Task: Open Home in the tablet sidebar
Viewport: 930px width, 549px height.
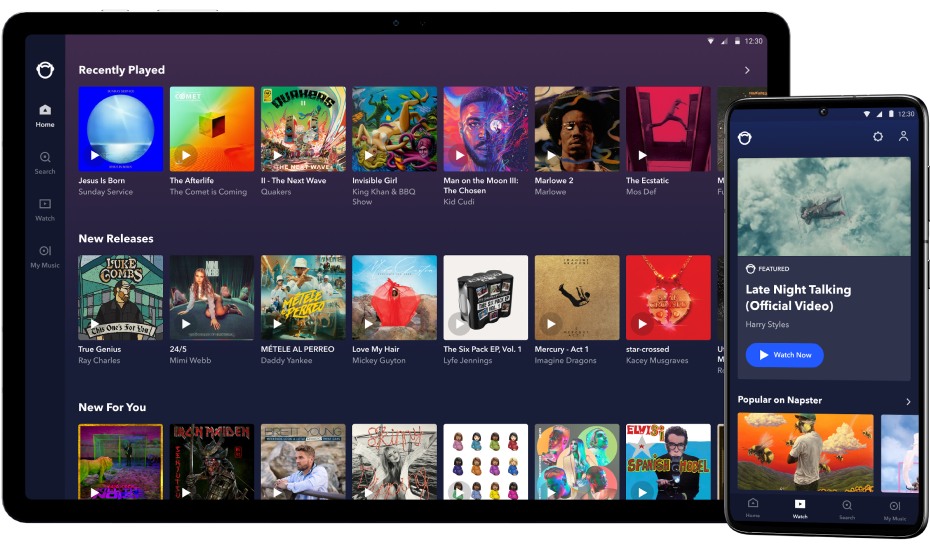Action: (x=45, y=116)
